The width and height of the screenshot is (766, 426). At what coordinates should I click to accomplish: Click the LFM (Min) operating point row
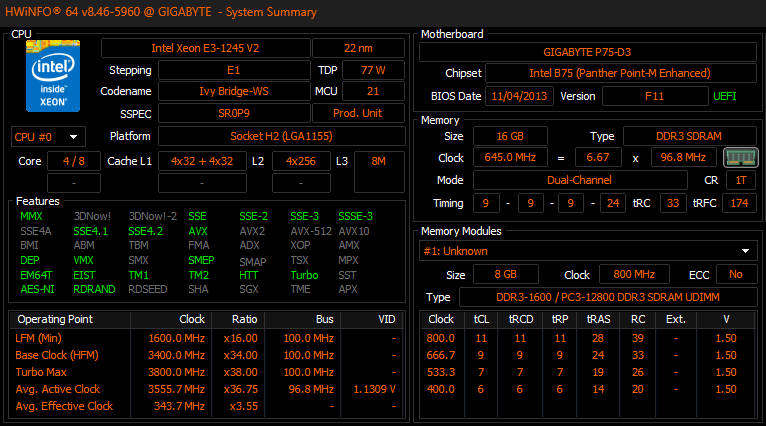click(x=206, y=338)
